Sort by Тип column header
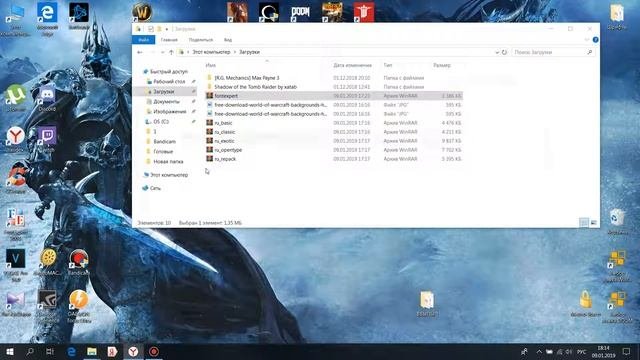The width and height of the screenshot is (640, 360). [x=387, y=65]
